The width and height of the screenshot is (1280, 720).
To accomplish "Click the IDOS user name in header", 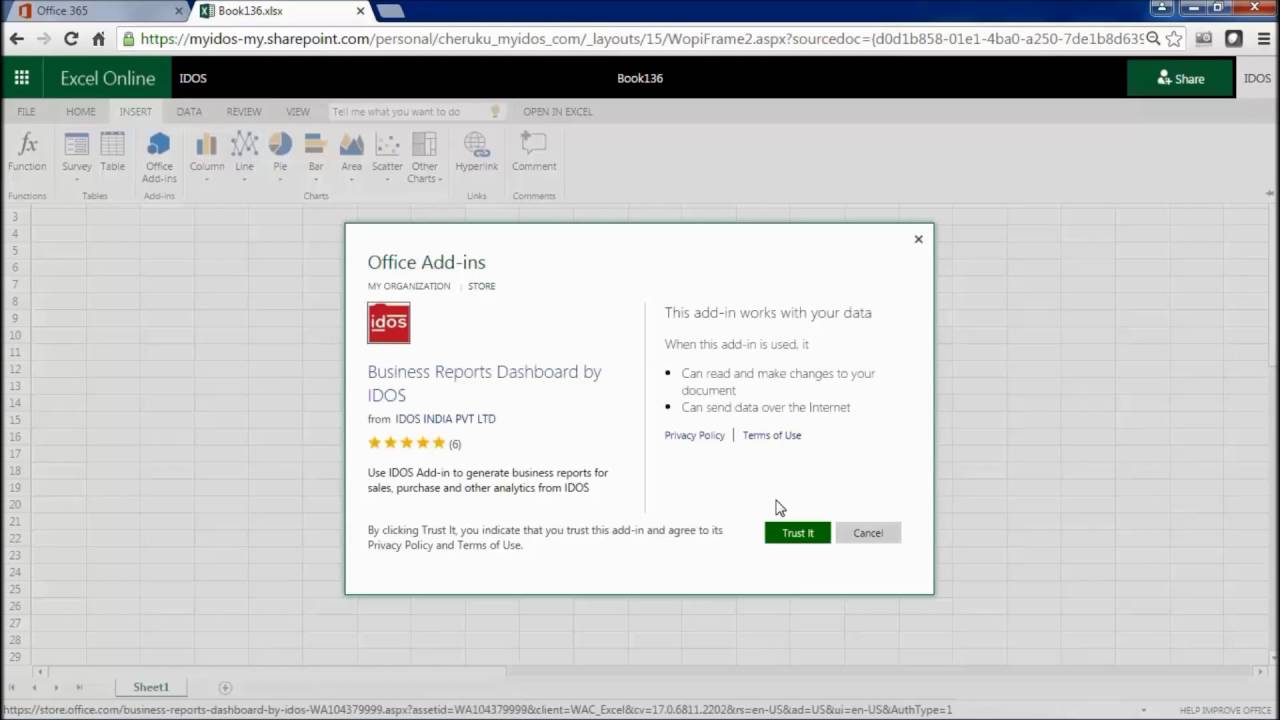I will 1257,78.
